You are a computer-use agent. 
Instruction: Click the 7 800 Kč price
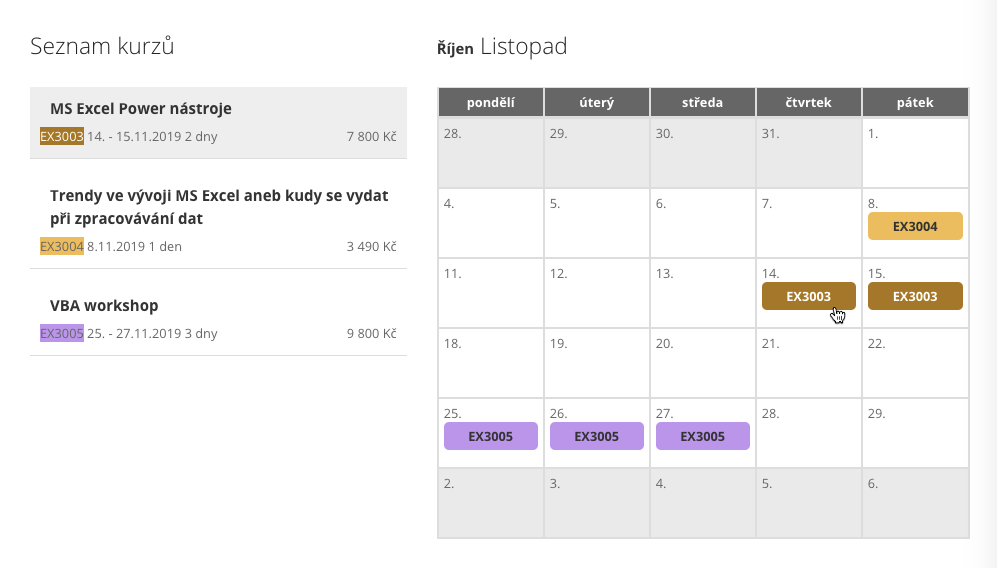pyautogui.click(x=371, y=136)
